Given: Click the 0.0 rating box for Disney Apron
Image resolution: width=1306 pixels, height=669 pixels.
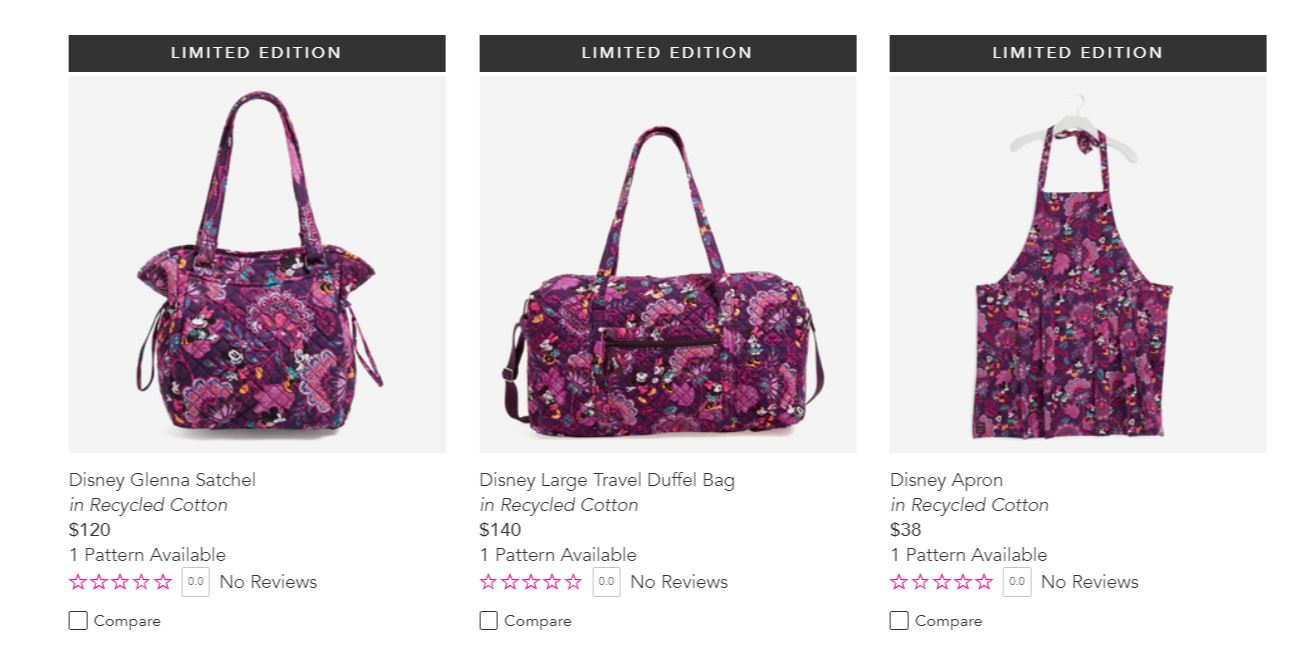Looking at the screenshot, I should click(x=1017, y=582).
